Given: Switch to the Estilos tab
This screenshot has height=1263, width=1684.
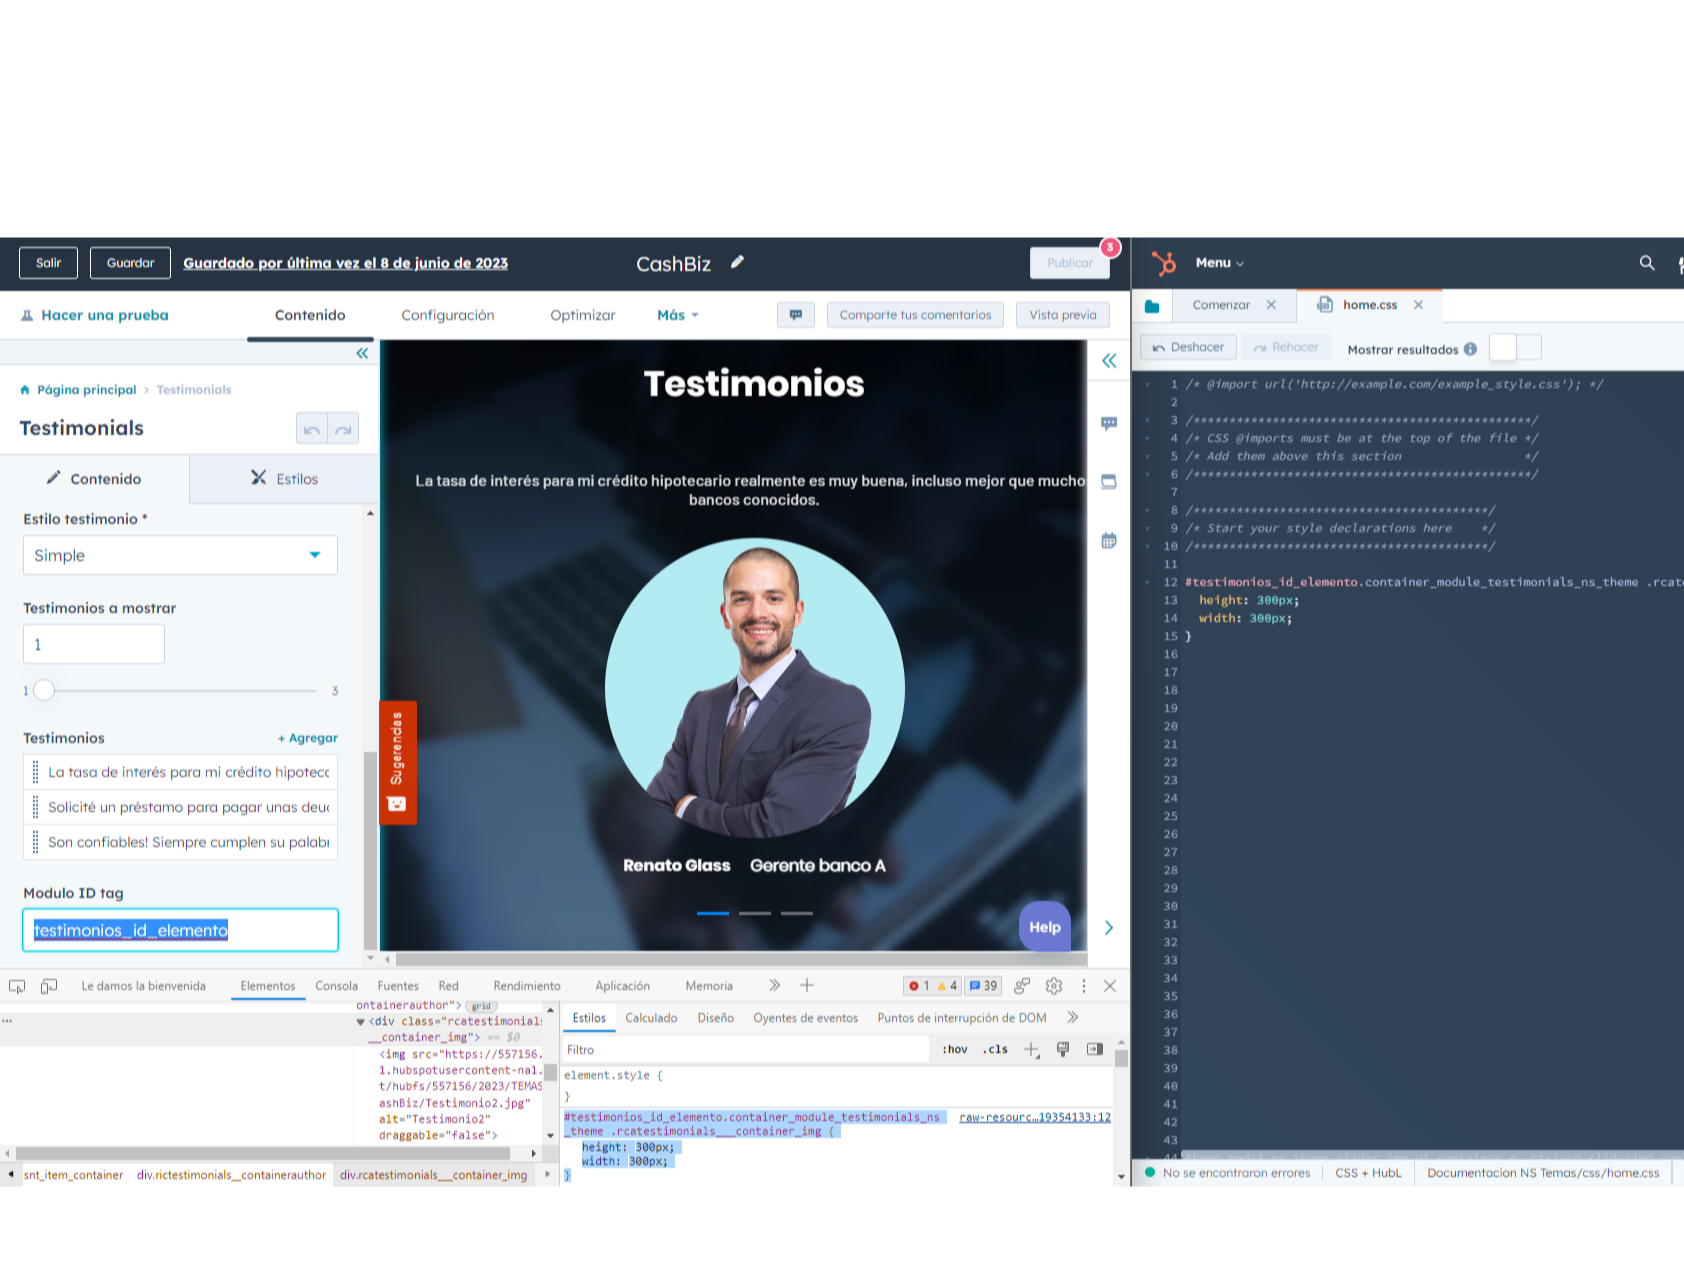Looking at the screenshot, I should pyautogui.click(x=284, y=479).
